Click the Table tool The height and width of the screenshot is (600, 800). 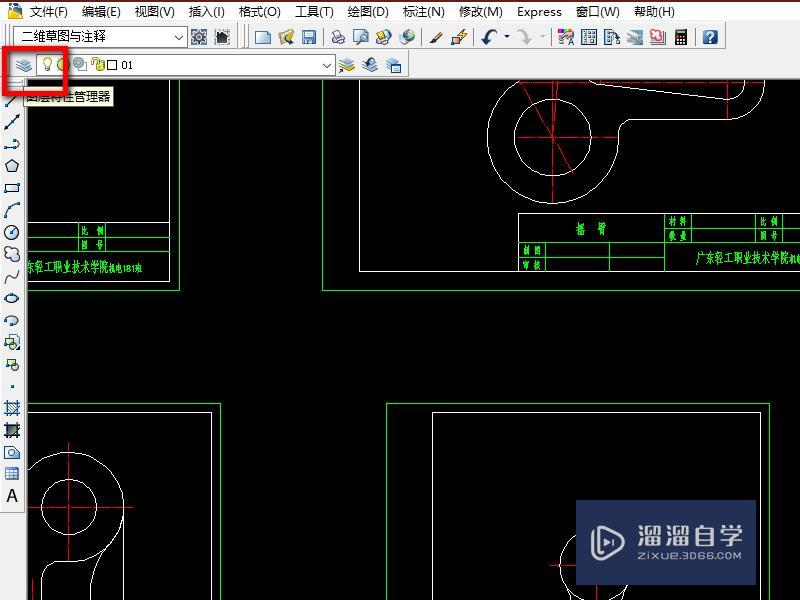12,473
